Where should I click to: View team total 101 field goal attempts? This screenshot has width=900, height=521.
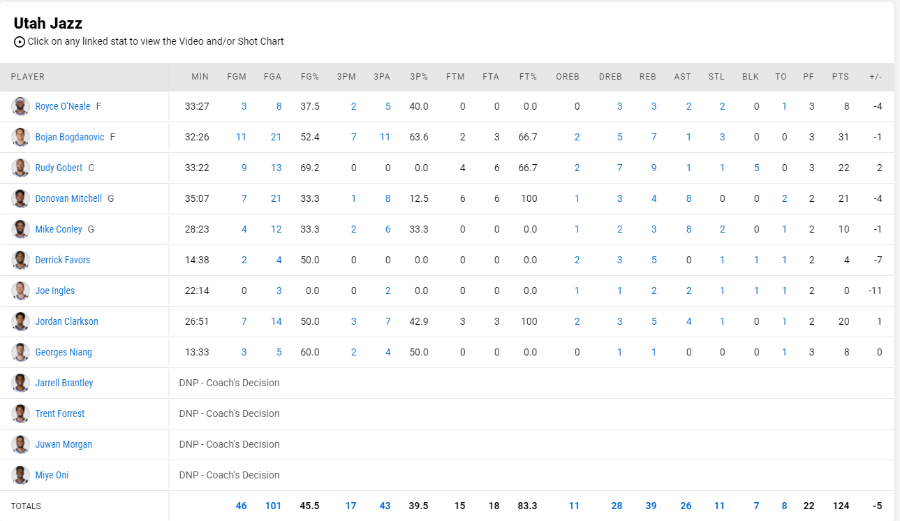[273, 506]
